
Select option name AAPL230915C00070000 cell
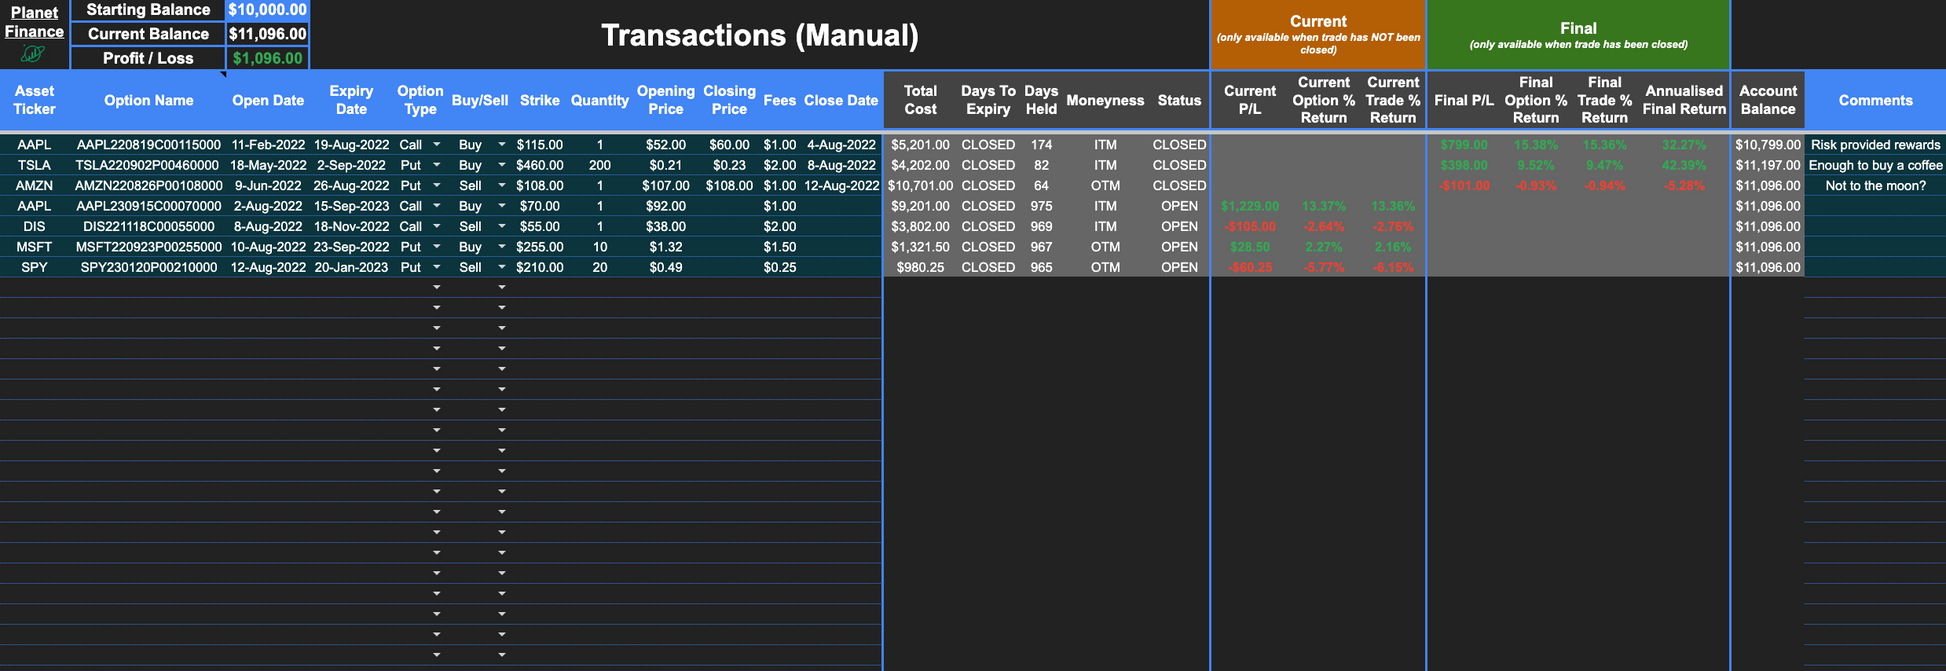pos(149,206)
